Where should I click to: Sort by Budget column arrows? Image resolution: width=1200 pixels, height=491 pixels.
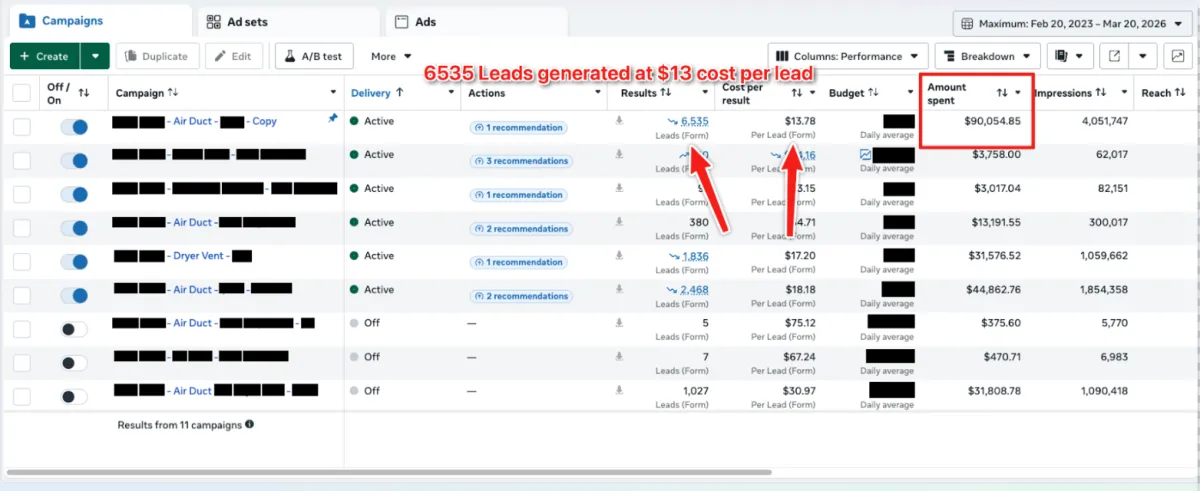[872, 93]
